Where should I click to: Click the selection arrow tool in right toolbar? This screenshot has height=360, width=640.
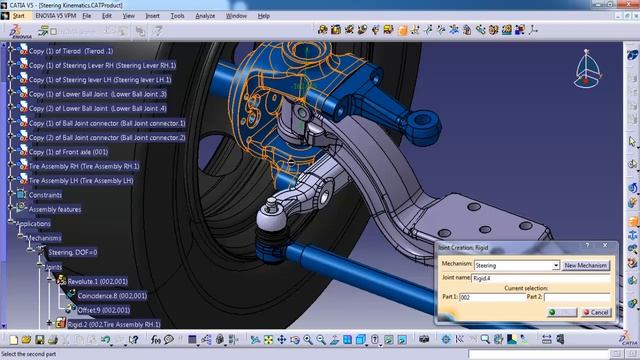click(x=632, y=142)
